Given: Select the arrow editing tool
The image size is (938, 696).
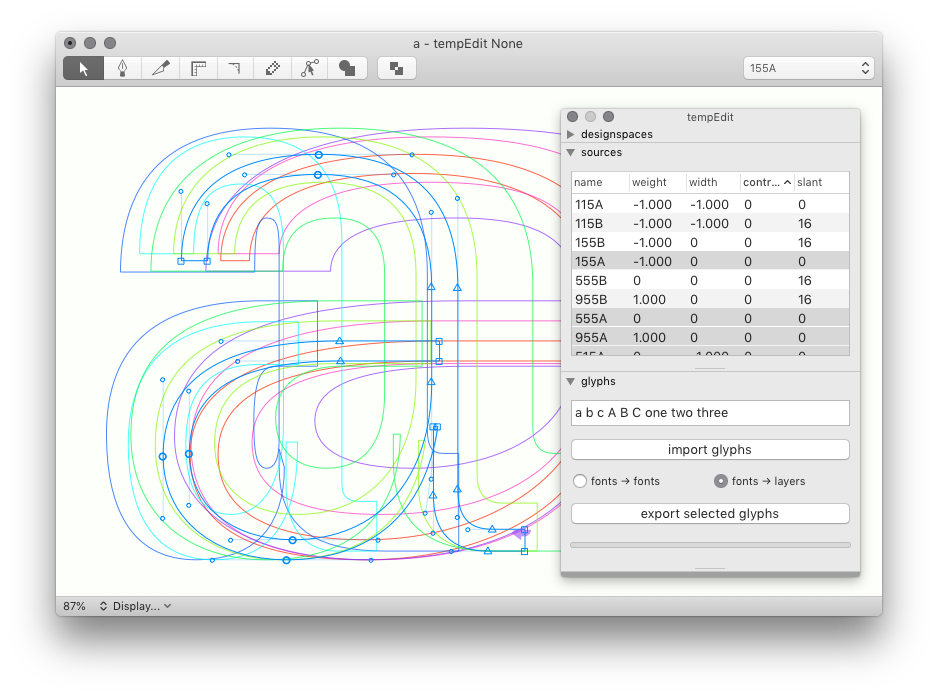Looking at the screenshot, I should [x=84, y=68].
